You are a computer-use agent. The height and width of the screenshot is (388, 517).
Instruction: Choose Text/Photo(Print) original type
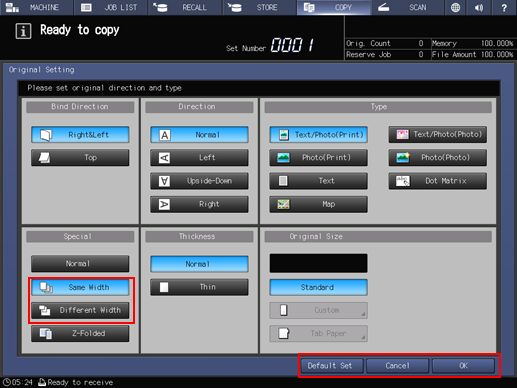319,135
